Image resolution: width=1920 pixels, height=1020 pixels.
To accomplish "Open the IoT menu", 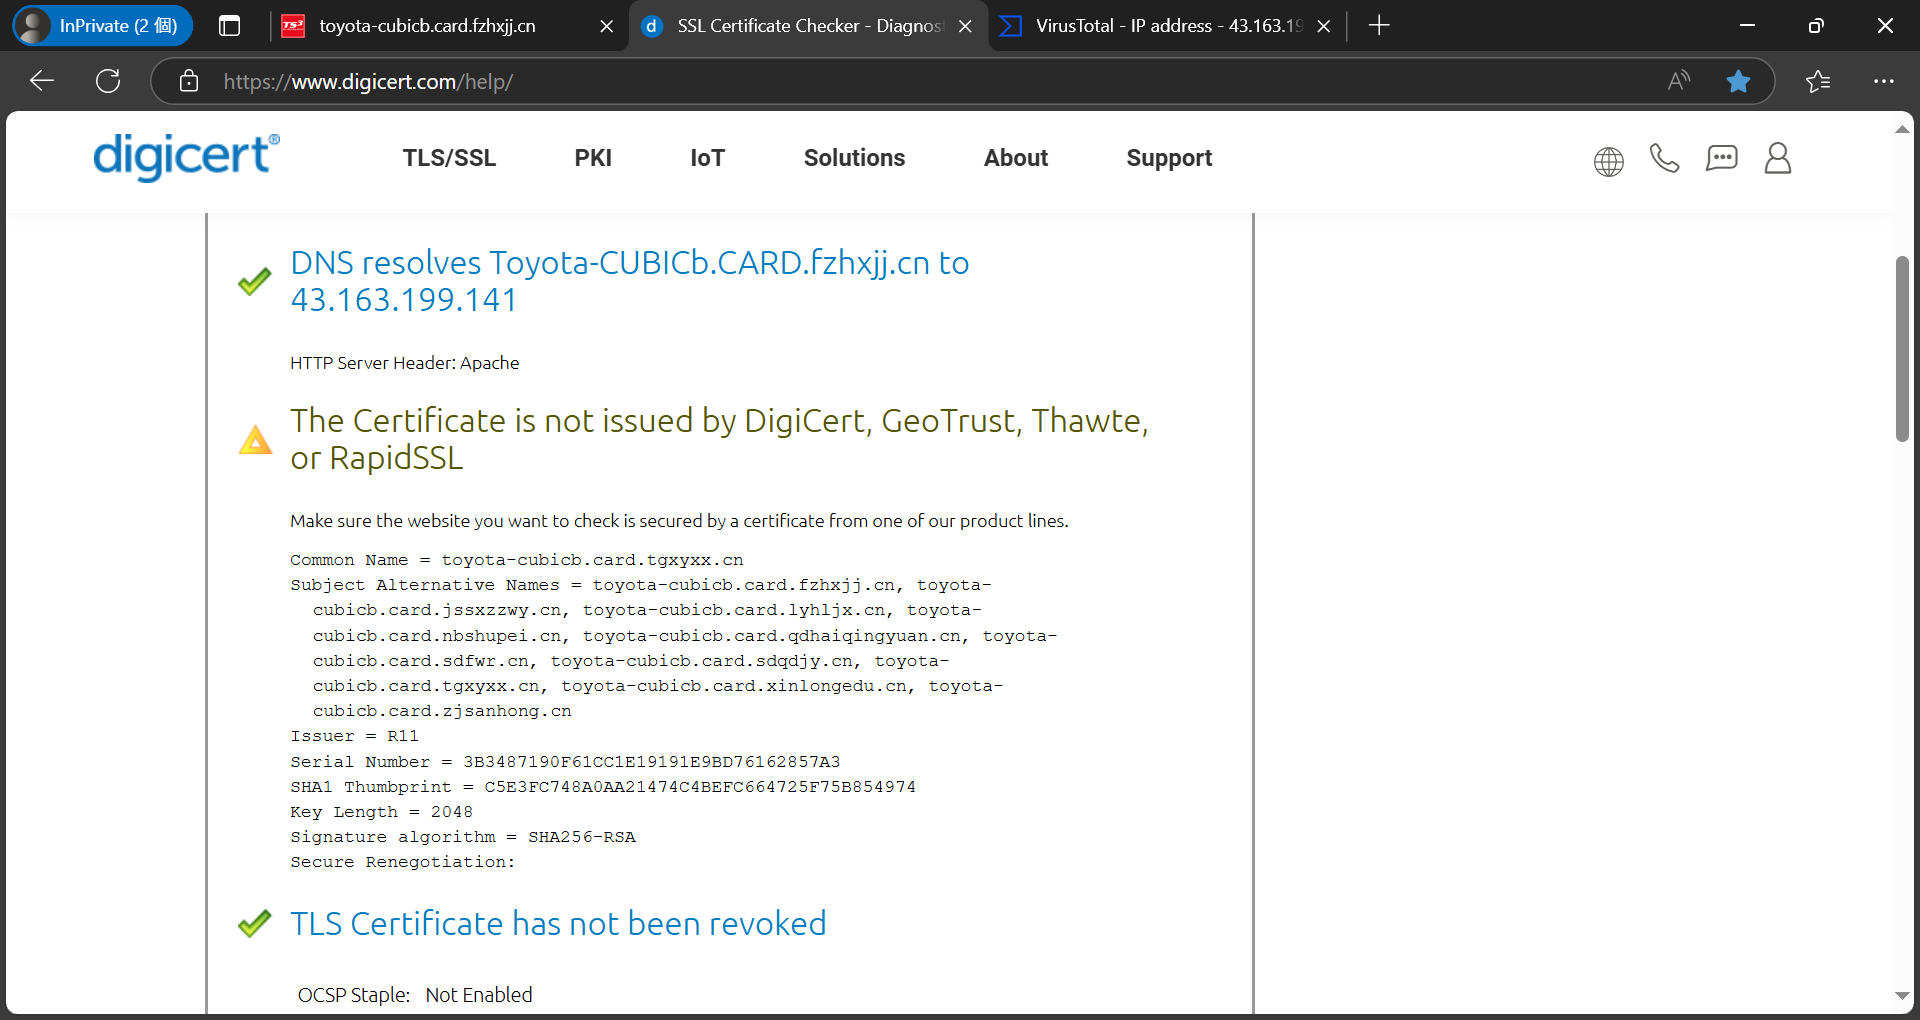I will click(707, 158).
